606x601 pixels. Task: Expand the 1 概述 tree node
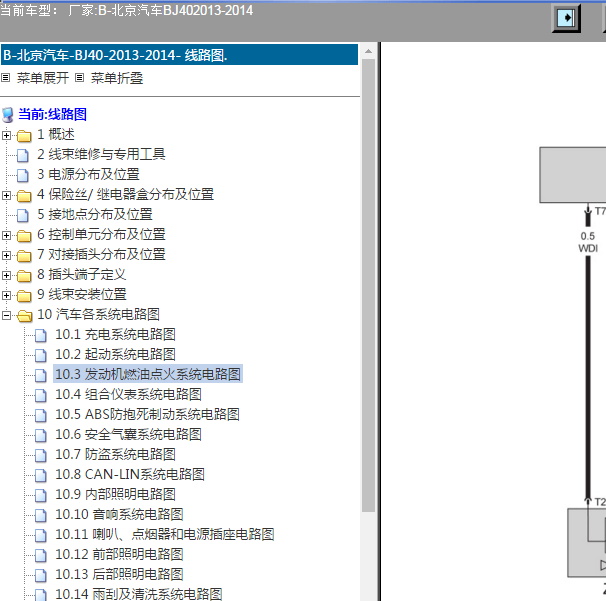[6, 135]
